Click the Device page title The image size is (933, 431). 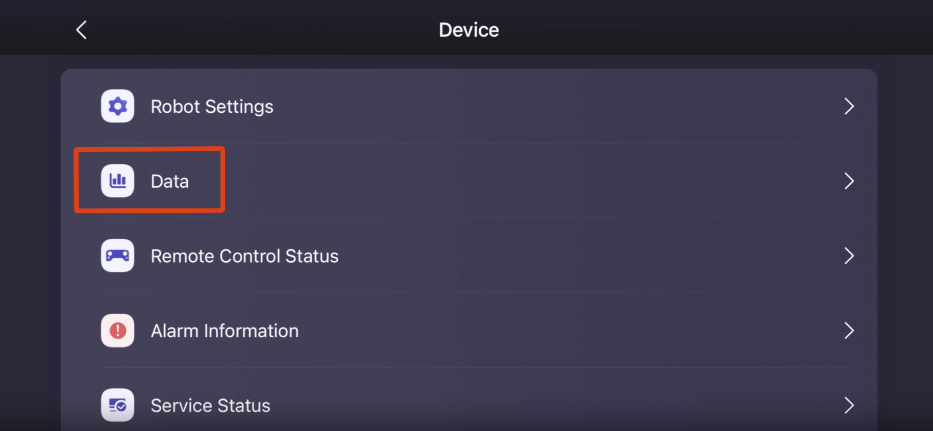tap(469, 30)
